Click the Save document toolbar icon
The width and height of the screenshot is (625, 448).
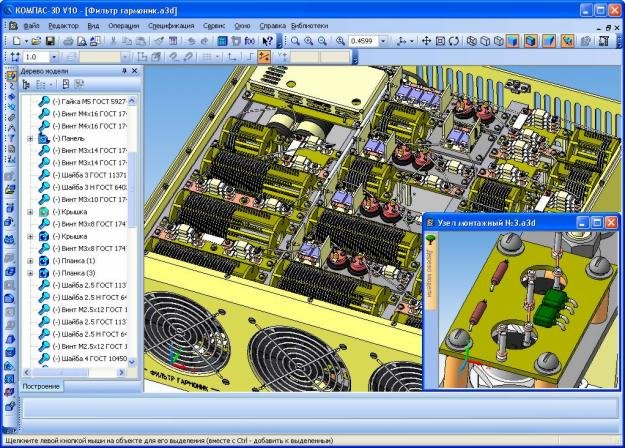48,41
